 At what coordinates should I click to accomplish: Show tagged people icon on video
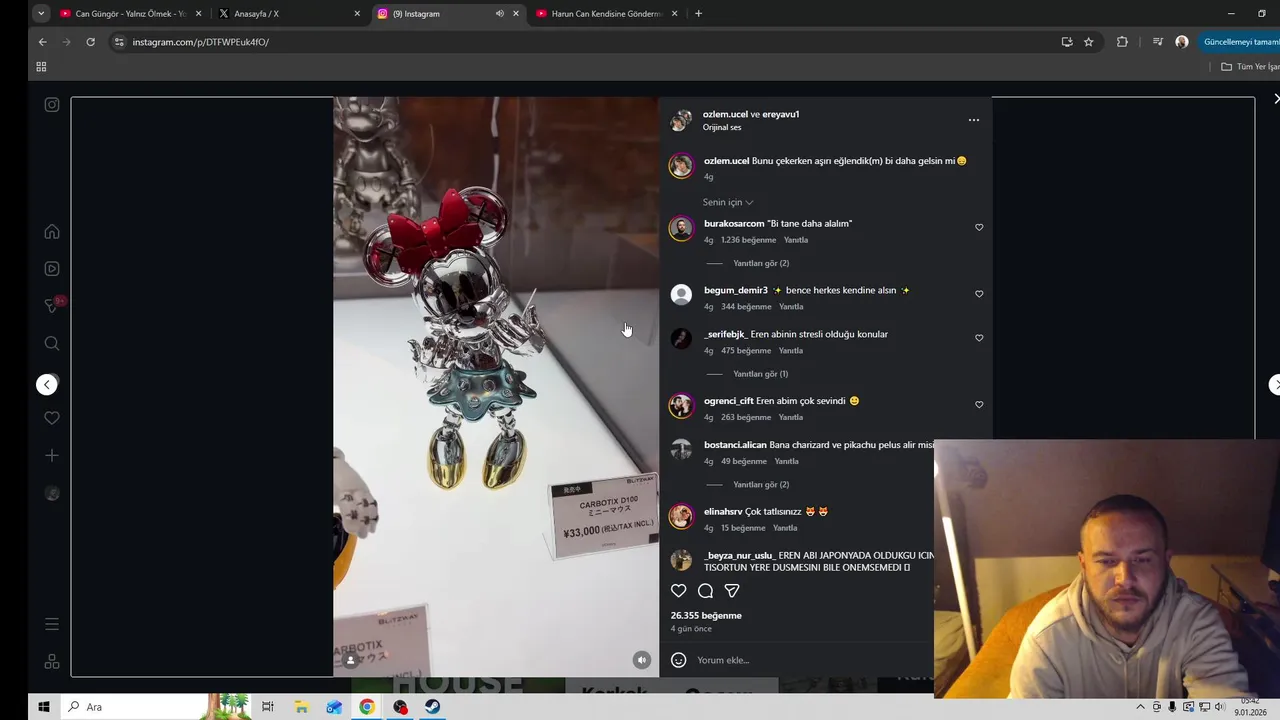click(350, 660)
